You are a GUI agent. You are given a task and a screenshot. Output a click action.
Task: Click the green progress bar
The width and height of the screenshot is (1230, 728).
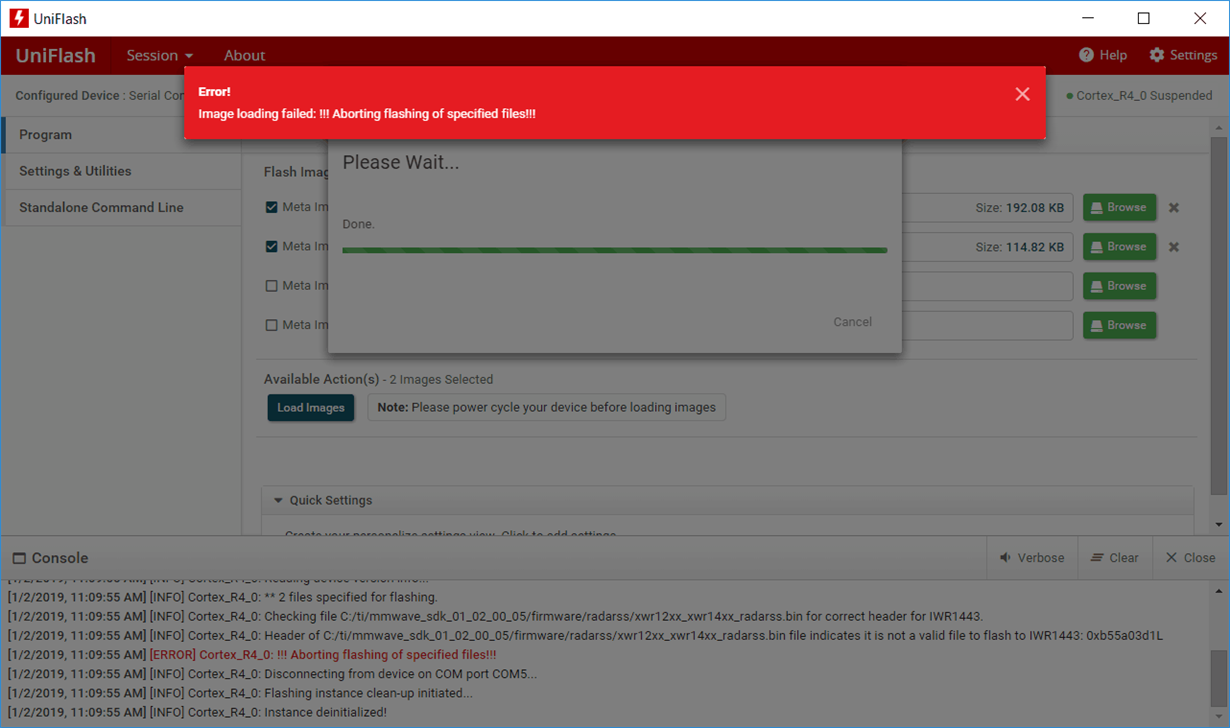click(x=614, y=250)
